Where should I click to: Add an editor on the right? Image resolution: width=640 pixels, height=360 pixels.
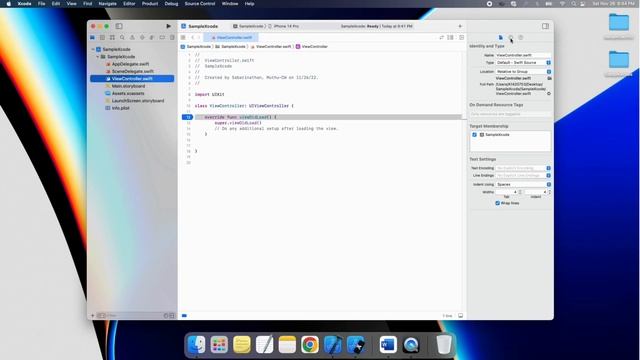click(x=462, y=38)
